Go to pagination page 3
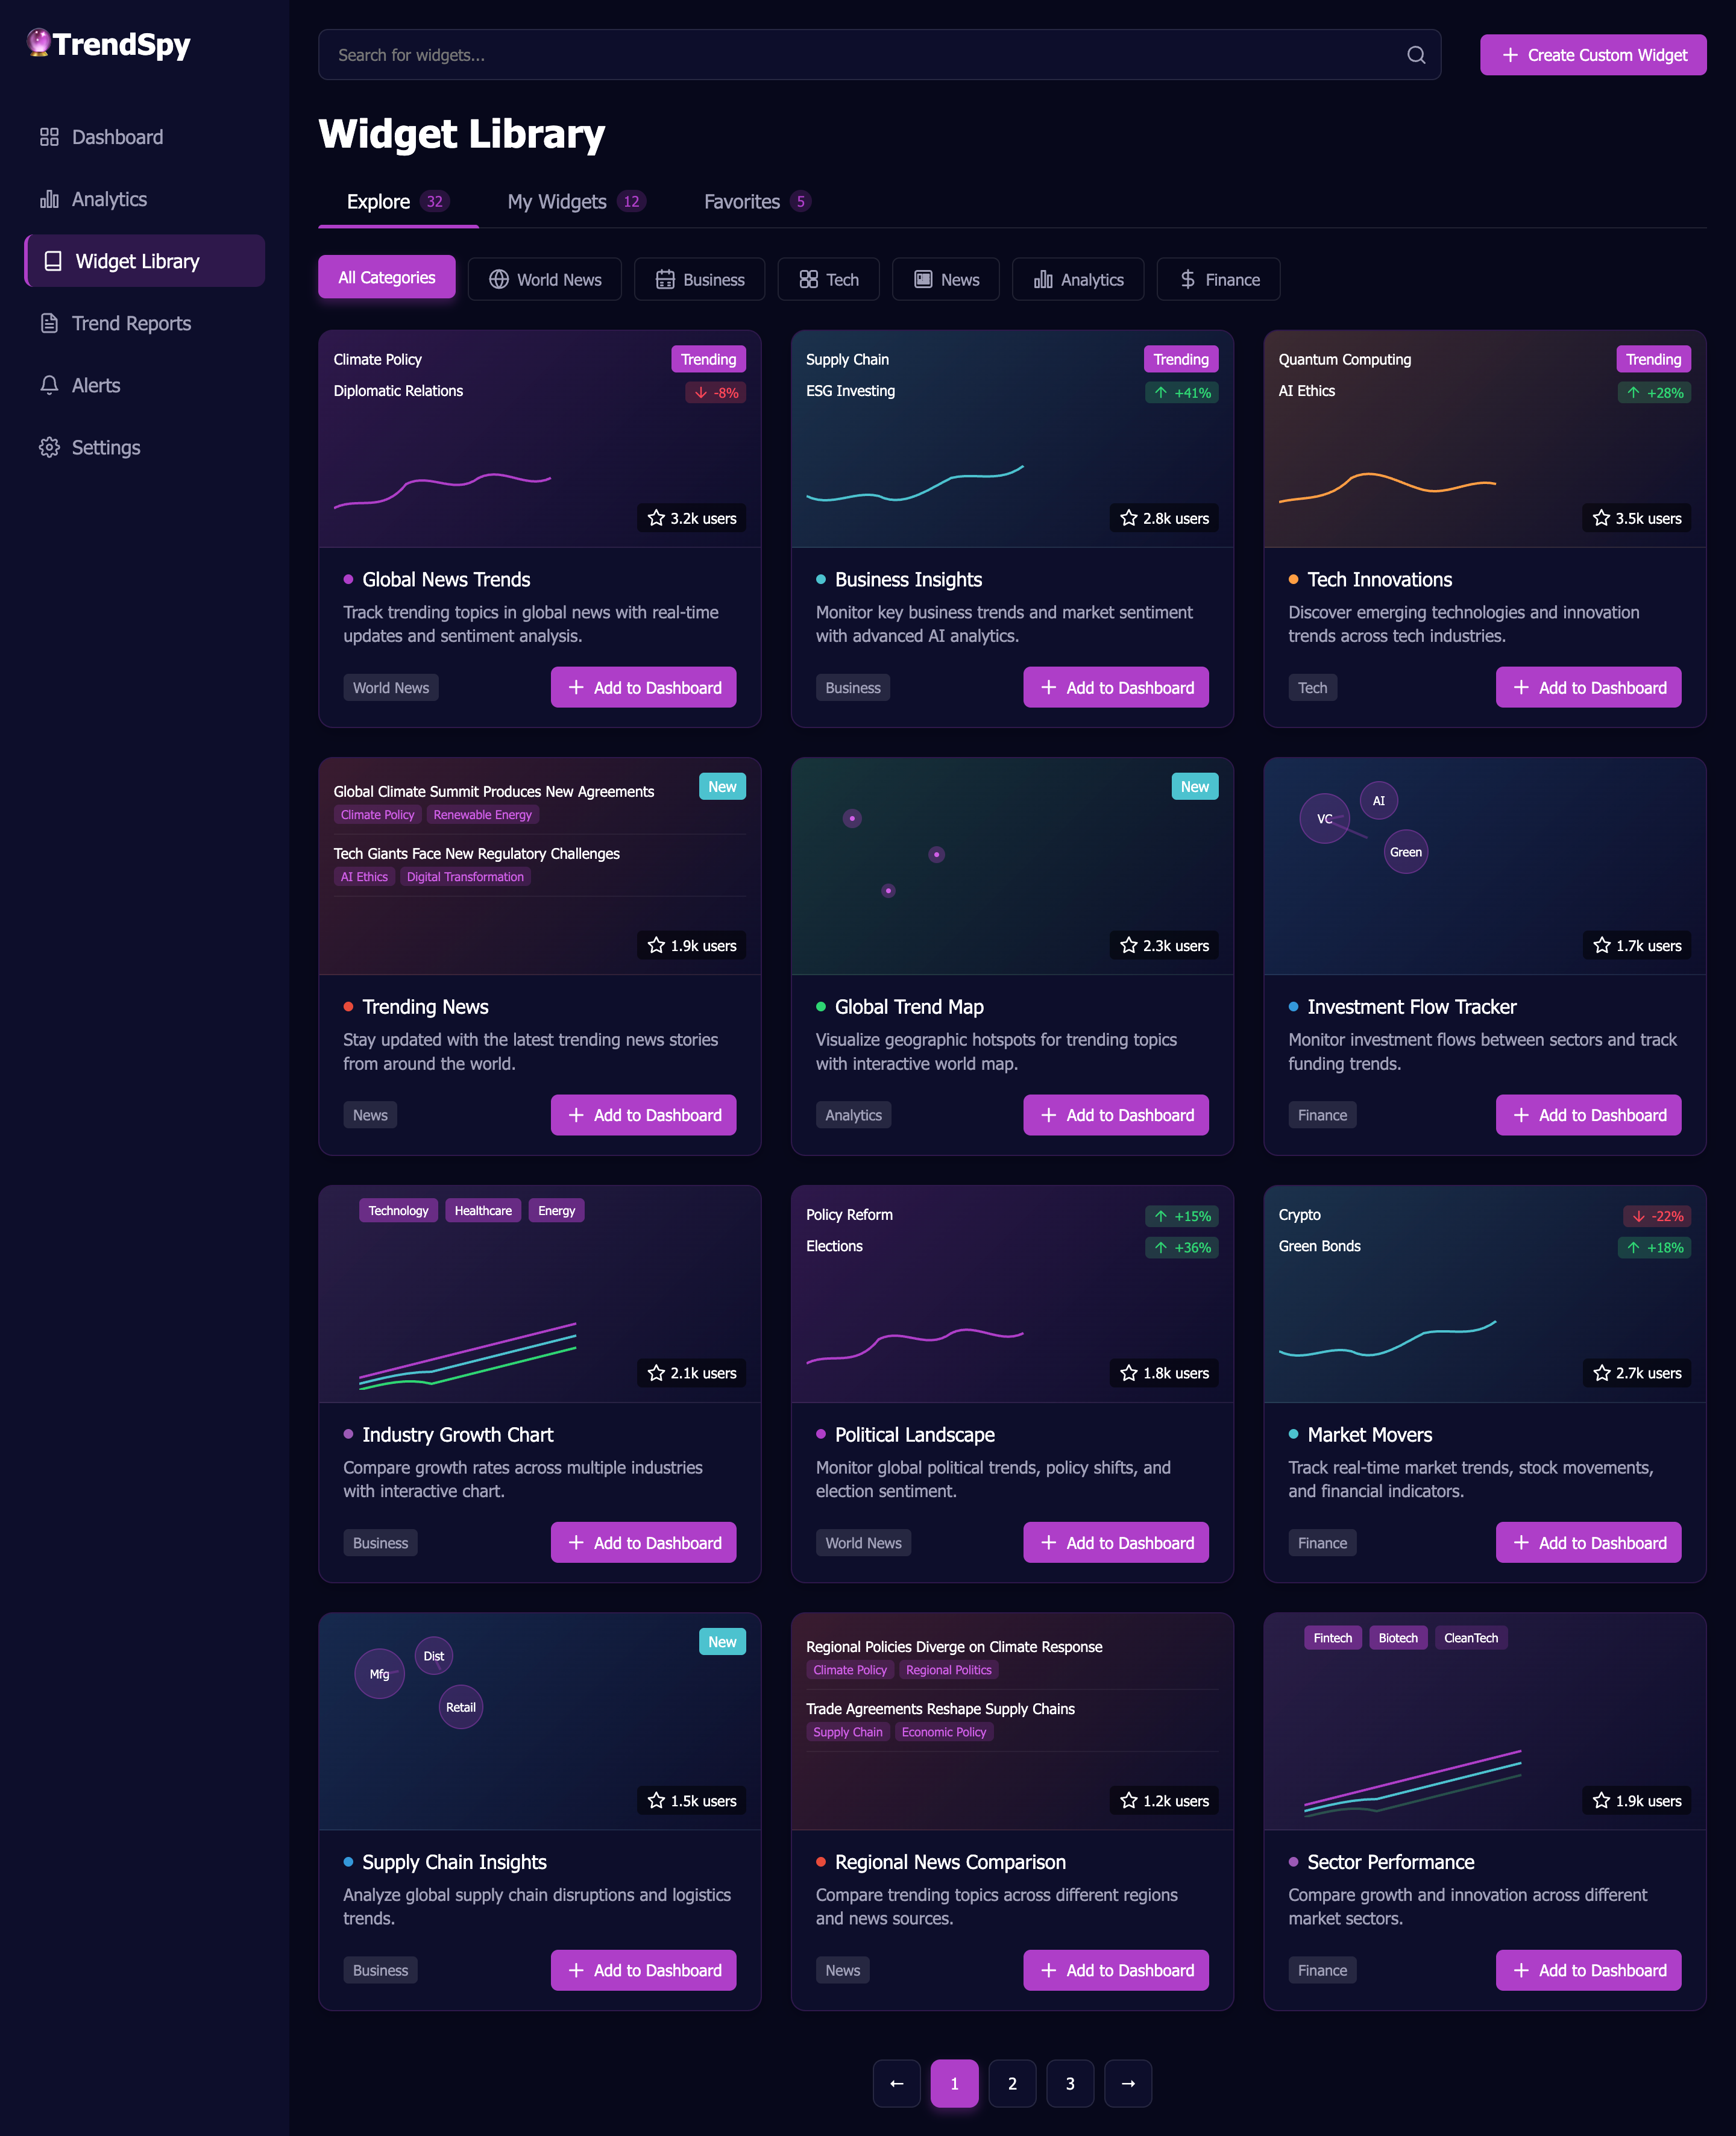1736x2136 pixels. pyautogui.click(x=1070, y=2083)
